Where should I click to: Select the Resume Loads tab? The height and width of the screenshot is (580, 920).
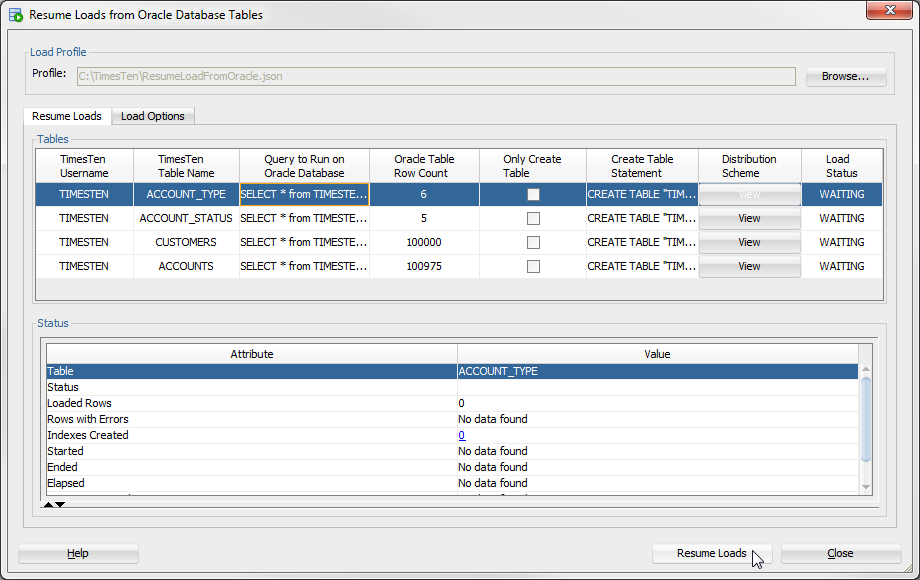tap(67, 116)
